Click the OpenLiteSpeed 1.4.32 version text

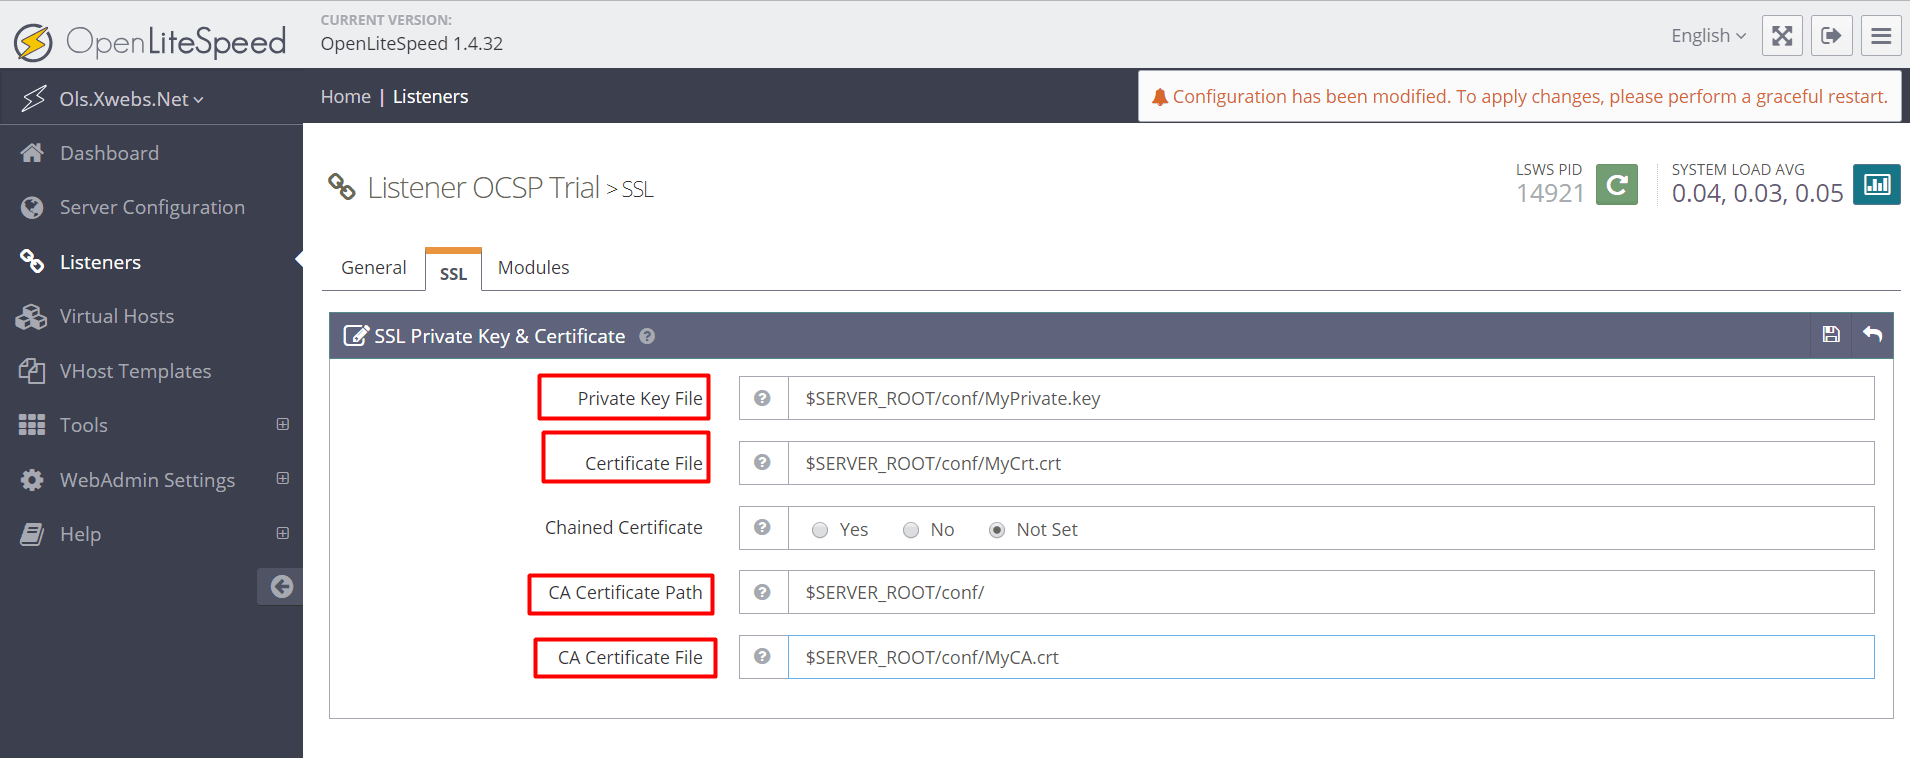pos(412,44)
